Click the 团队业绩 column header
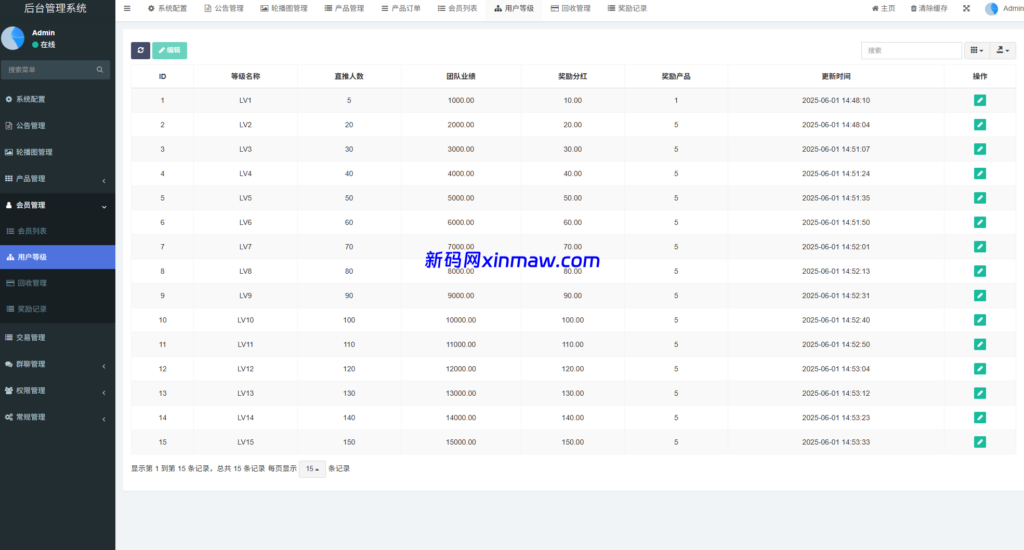 pyautogui.click(x=461, y=76)
